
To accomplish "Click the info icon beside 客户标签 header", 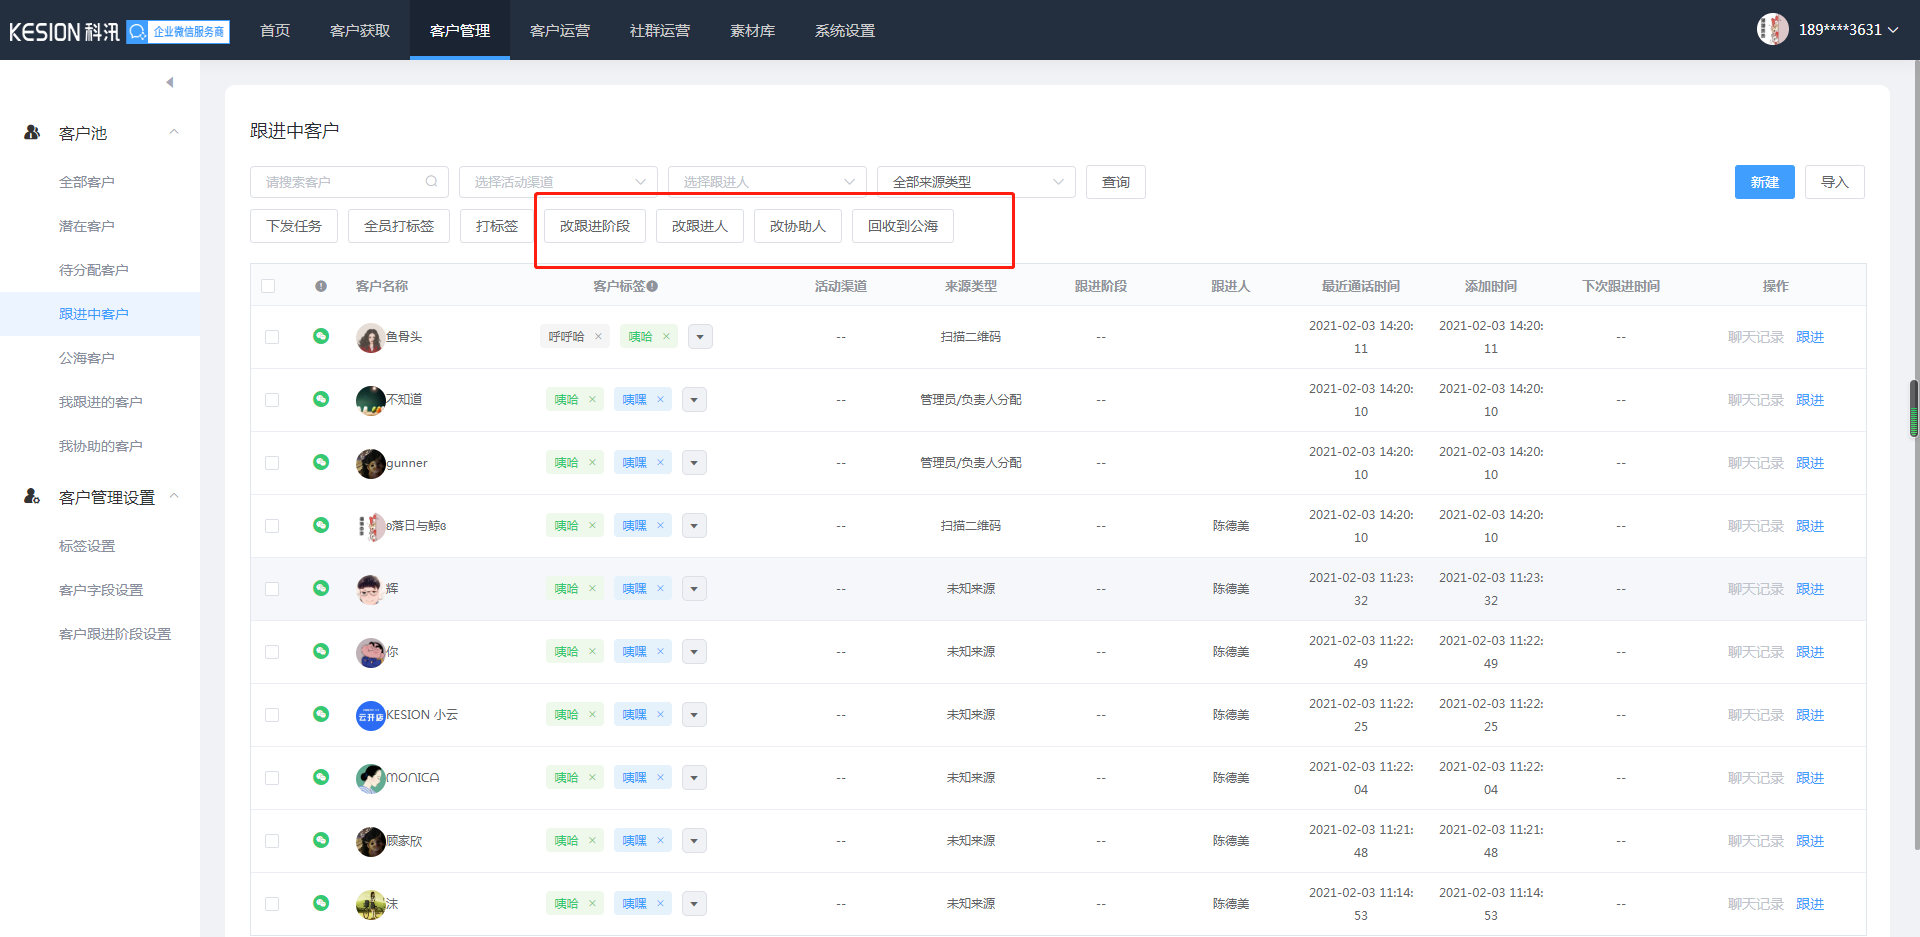I will pyautogui.click(x=652, y=286).
